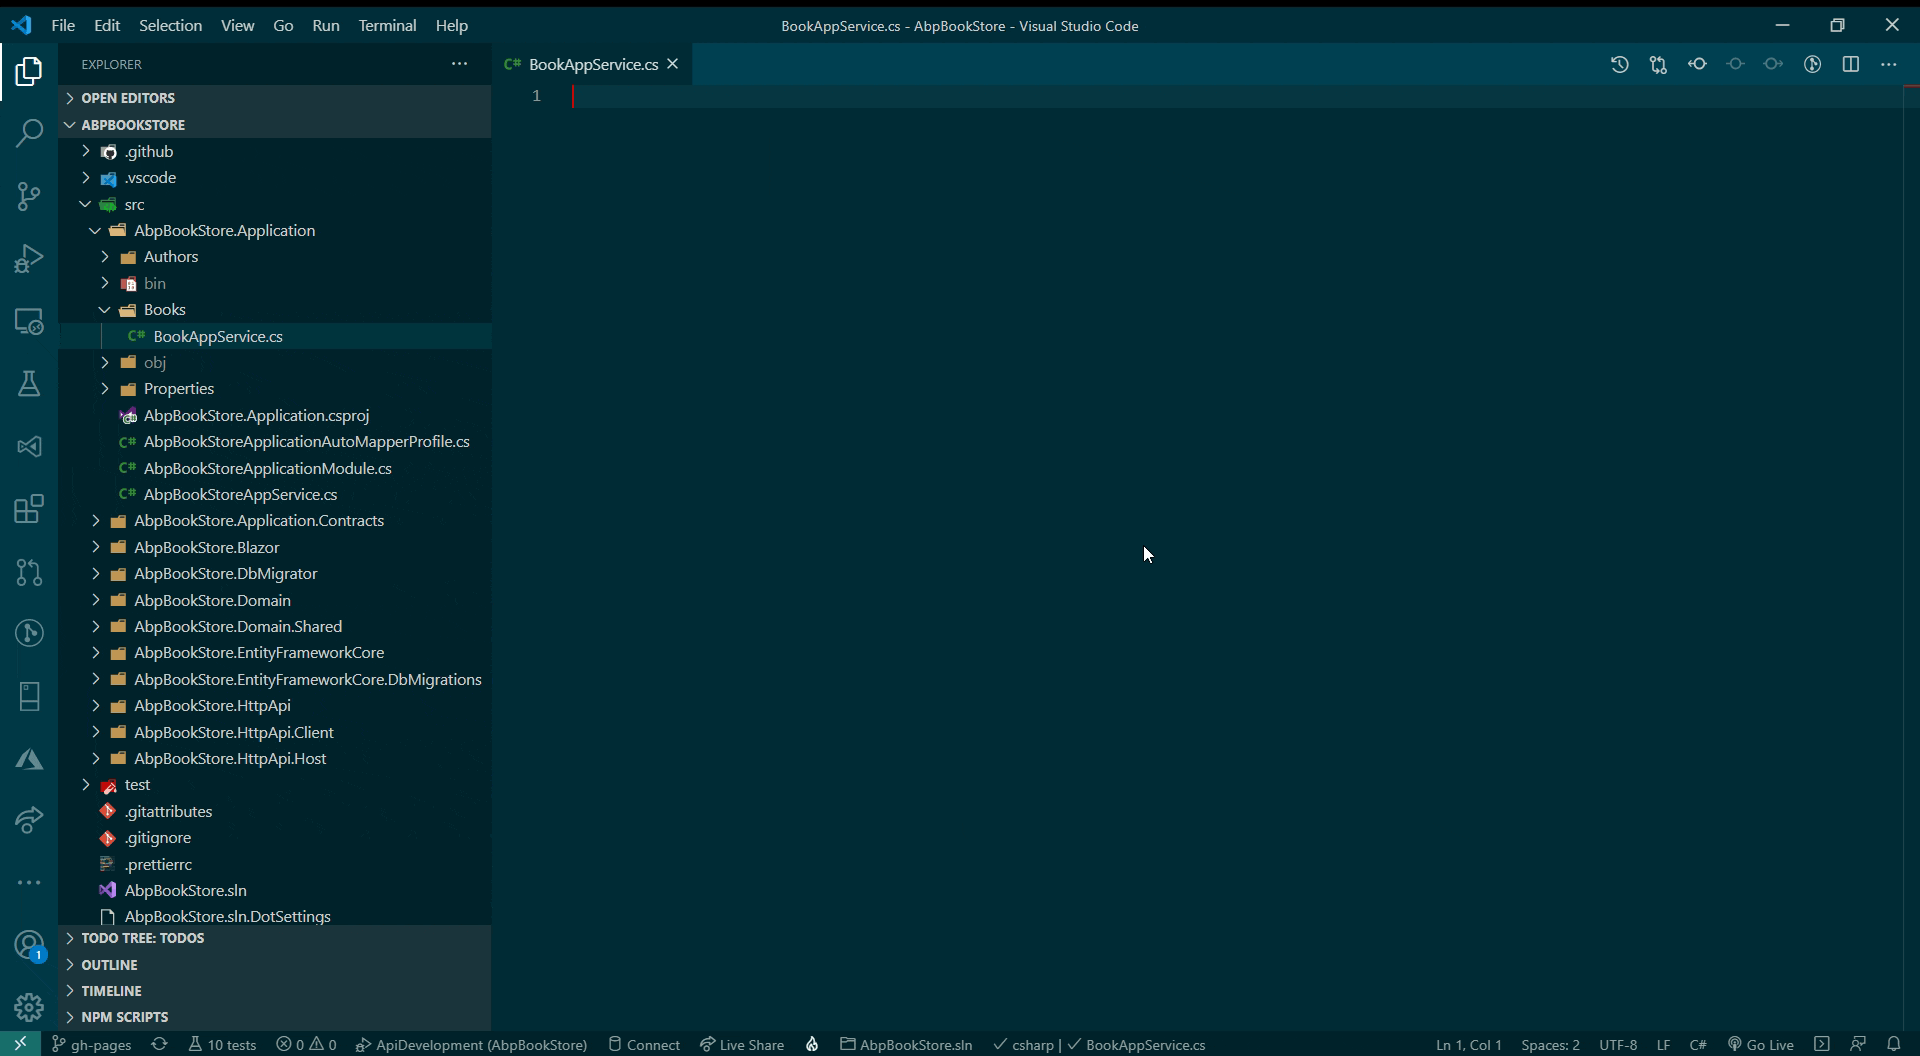Split the editor to the right
This screenshot has height=1056, width=1920.
tap(1851, 65)
